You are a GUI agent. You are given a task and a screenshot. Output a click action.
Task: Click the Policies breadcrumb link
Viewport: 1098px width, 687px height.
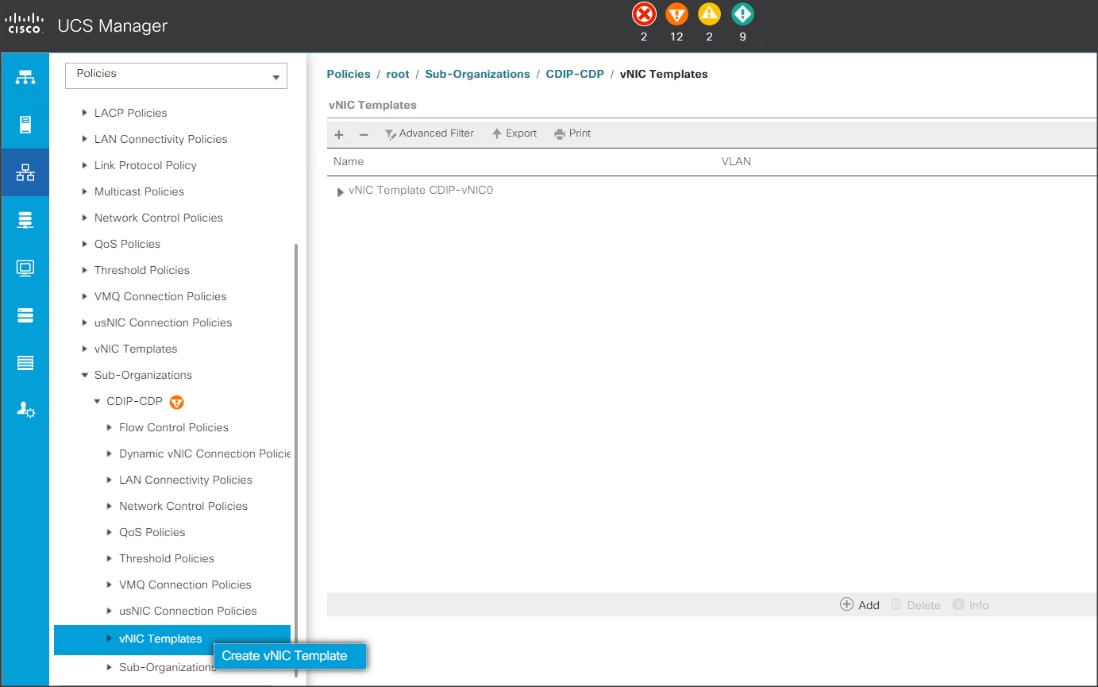point(348,74)
